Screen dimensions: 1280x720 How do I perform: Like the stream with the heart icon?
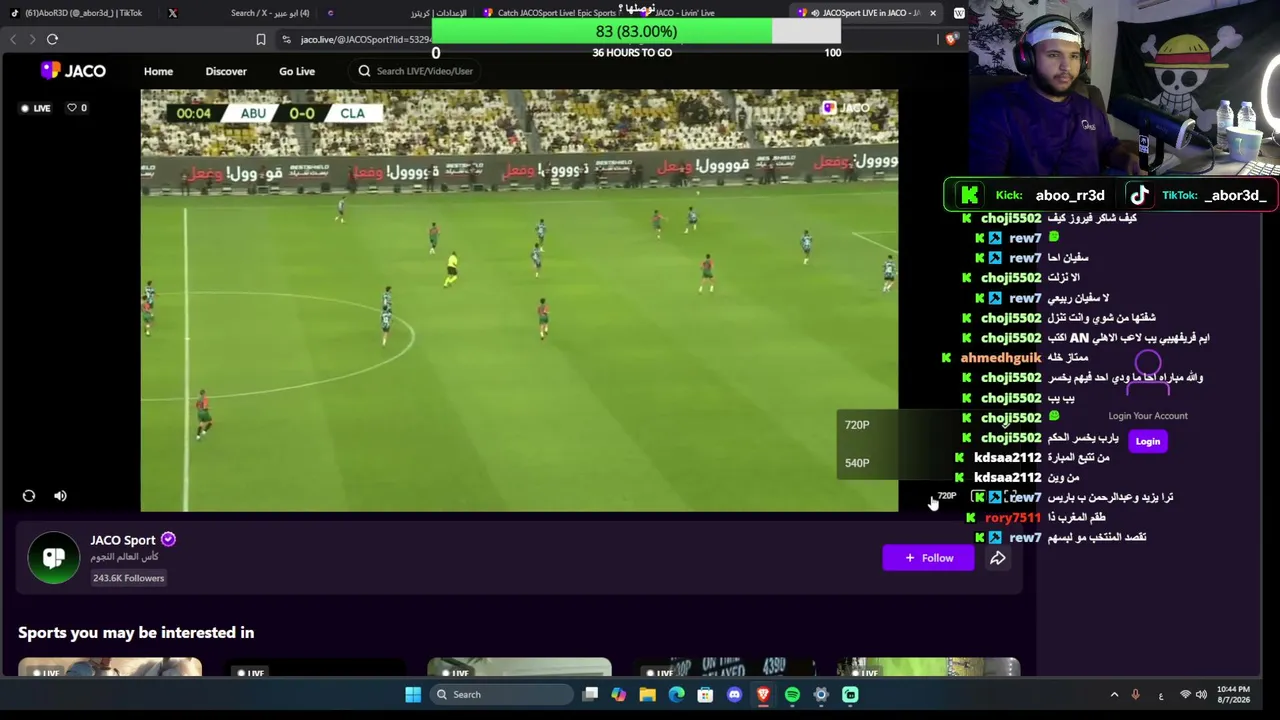[x=72, y=108]
